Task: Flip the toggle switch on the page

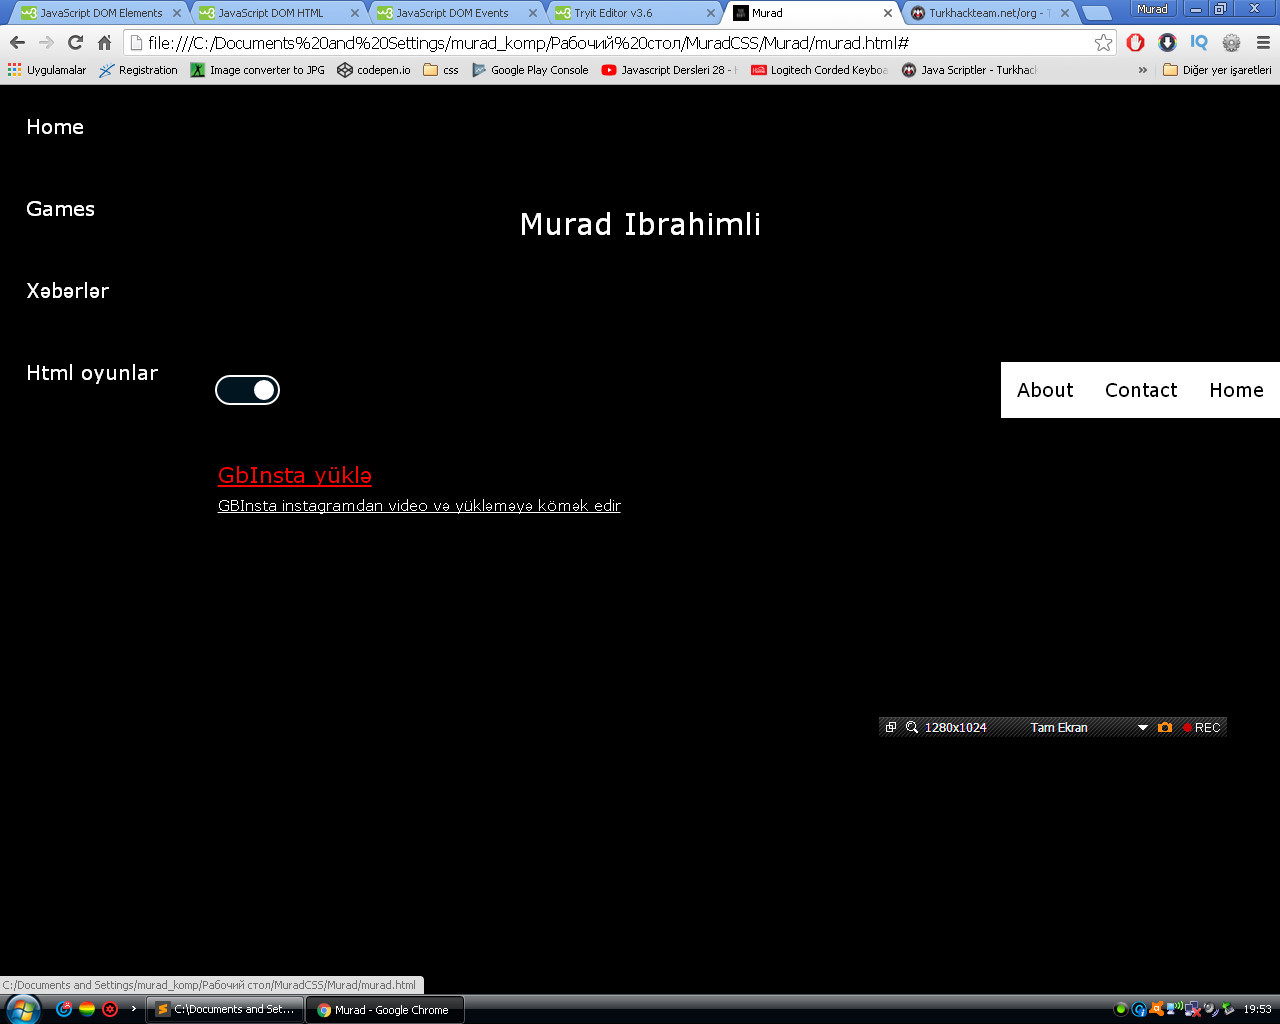Action: point(247,390)
